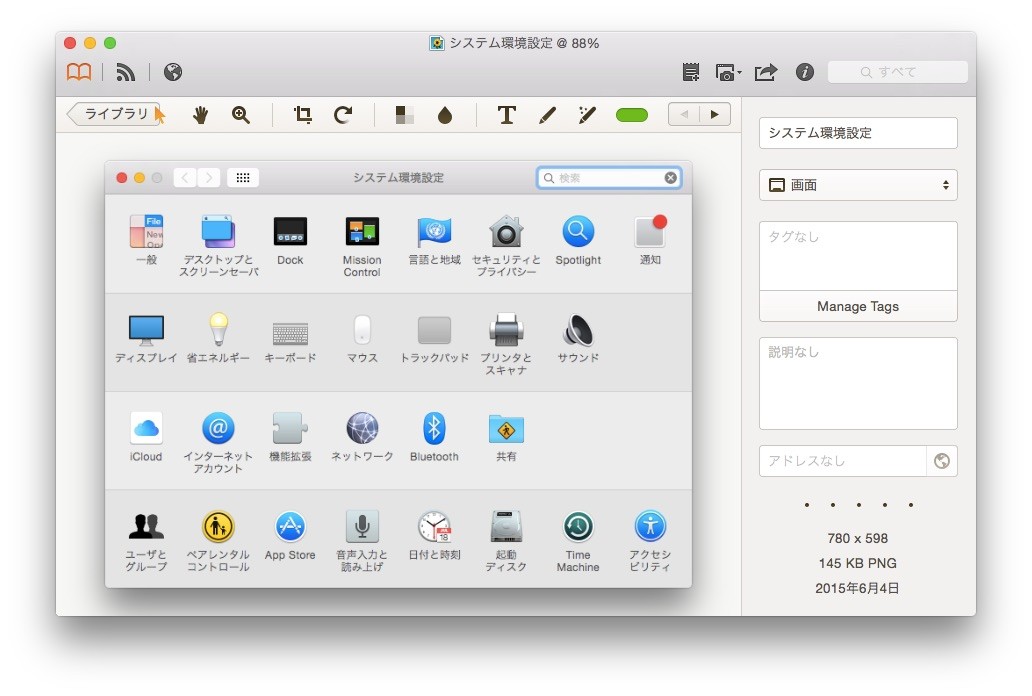The image size is (1032, 696).
Task: Click the Mission Control icon
Action: coord(362,232)
